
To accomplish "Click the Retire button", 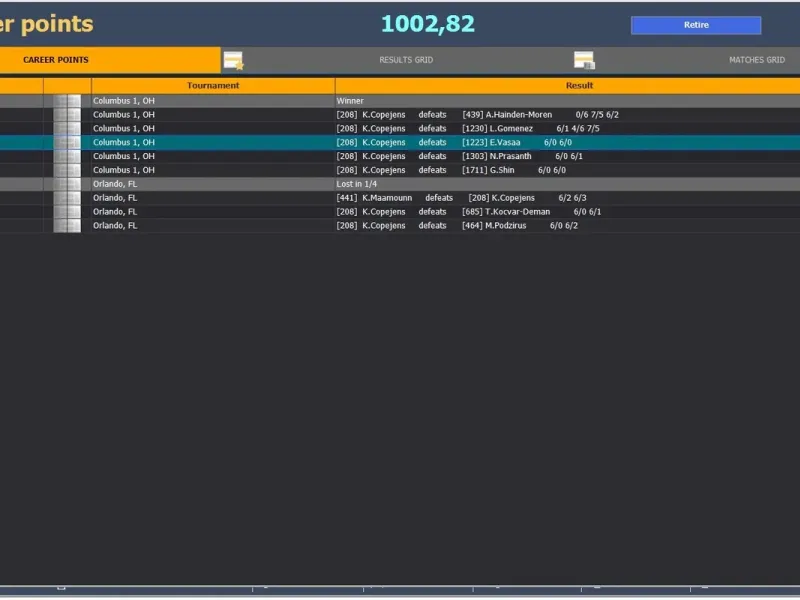I will [696, 25].
